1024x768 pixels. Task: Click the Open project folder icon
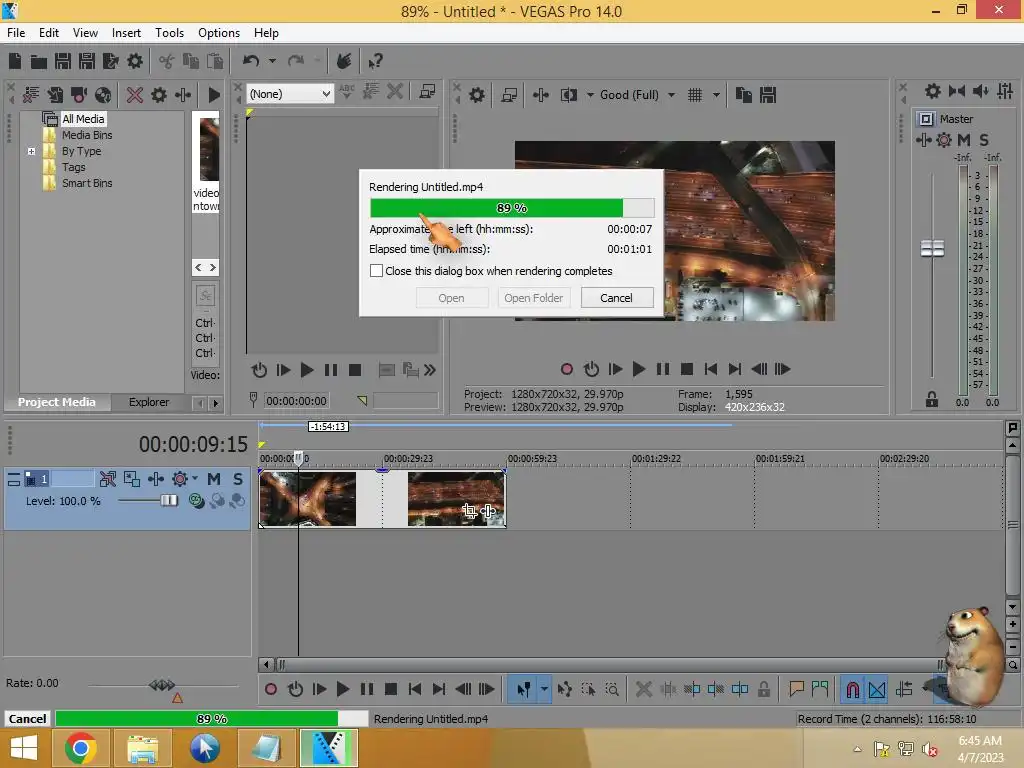coord(39,61)
